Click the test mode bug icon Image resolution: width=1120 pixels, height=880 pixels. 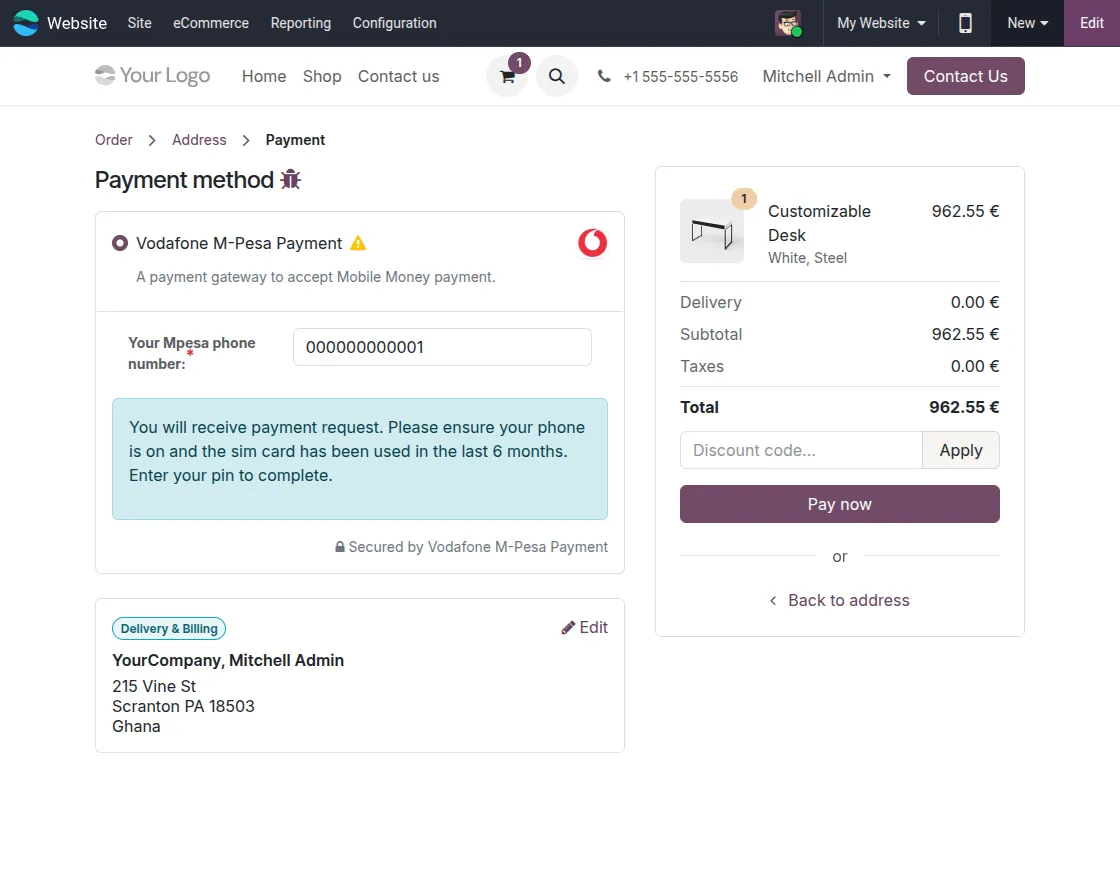click(291, 179)
